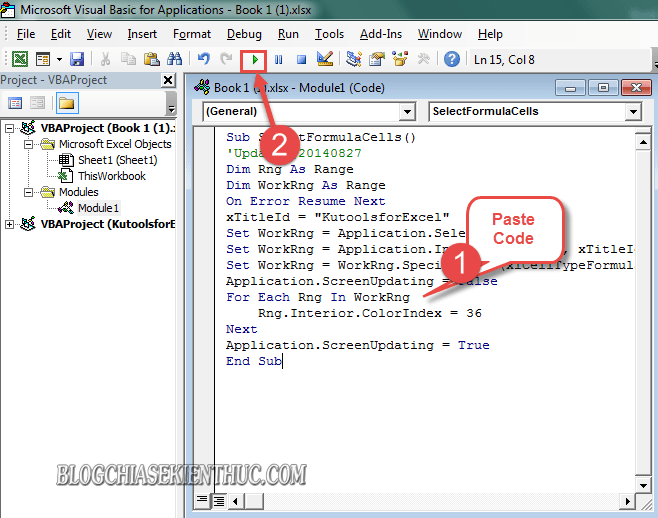Open the Edit menu

click(61, 34)
